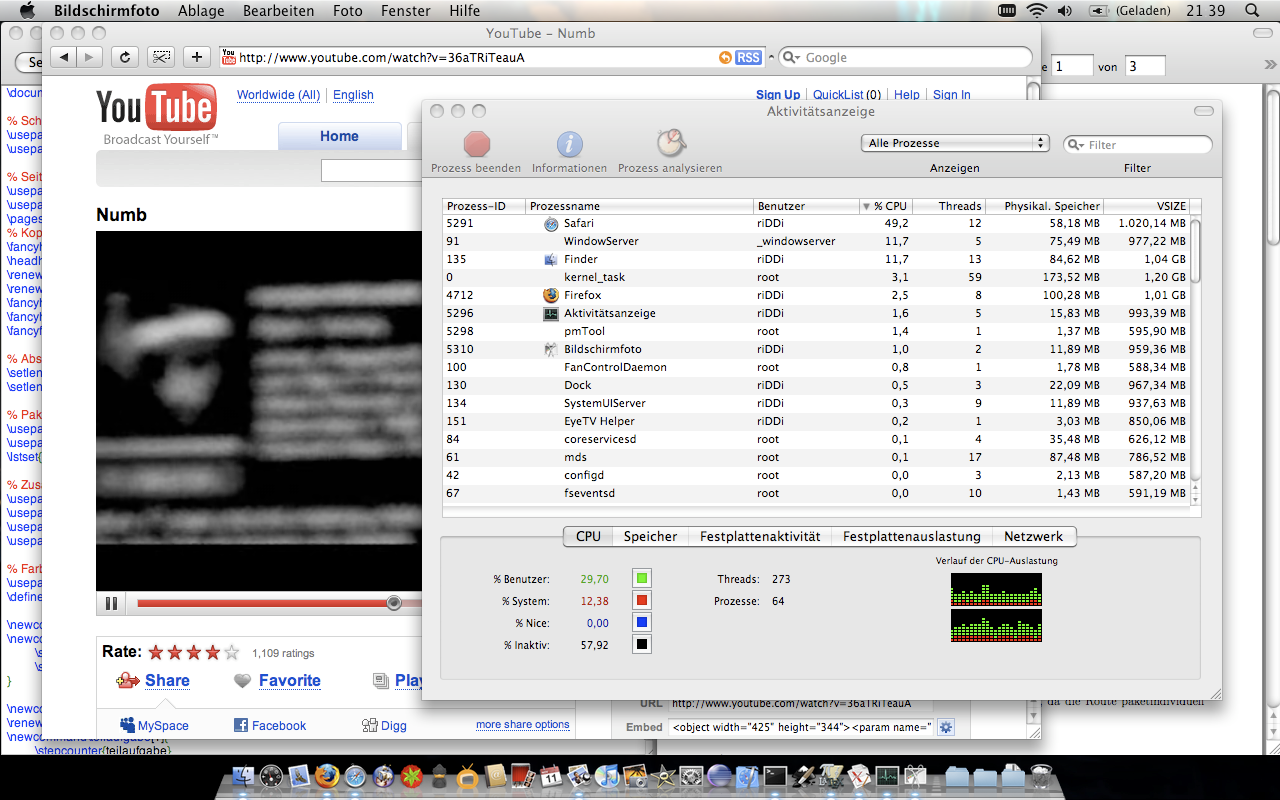Click the Worldwide (All) link
This screenshot has width=1280, height=800.
coord(278,95)
